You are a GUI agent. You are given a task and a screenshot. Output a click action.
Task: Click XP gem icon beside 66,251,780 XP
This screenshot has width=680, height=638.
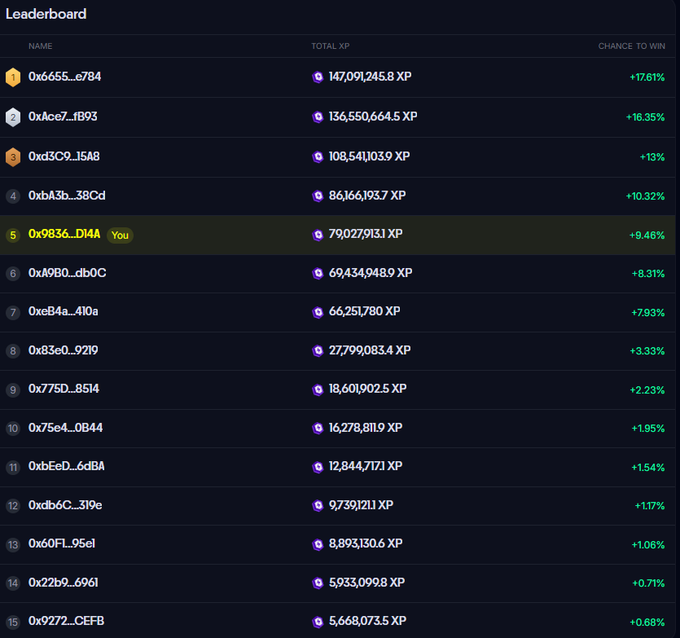[x=318, y=312]
